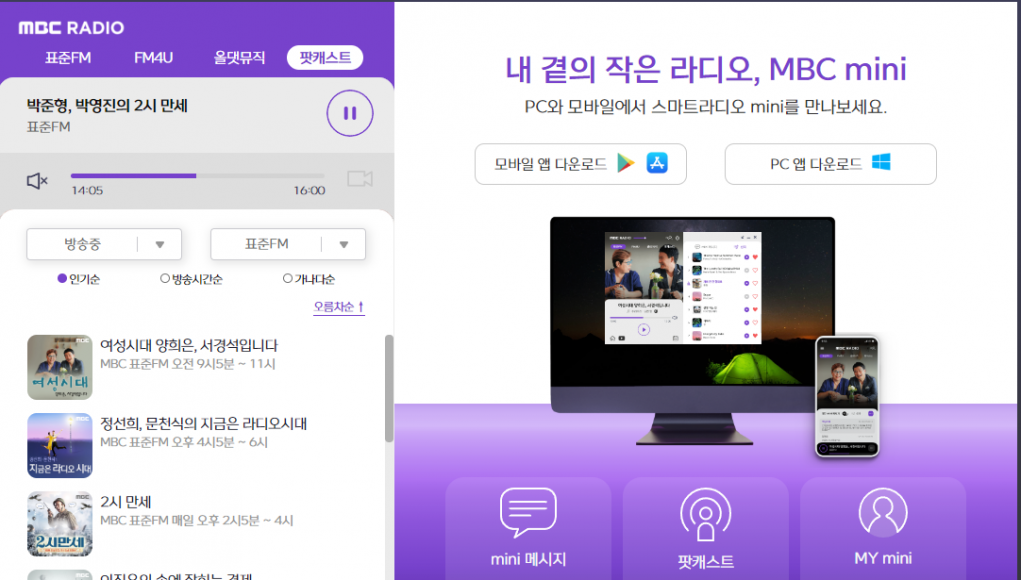Image resolution: width=1021 pixels, height=580 pixels.
Task: Open 2시 만세 program thumbnail
Action: [x=60, y=524]
